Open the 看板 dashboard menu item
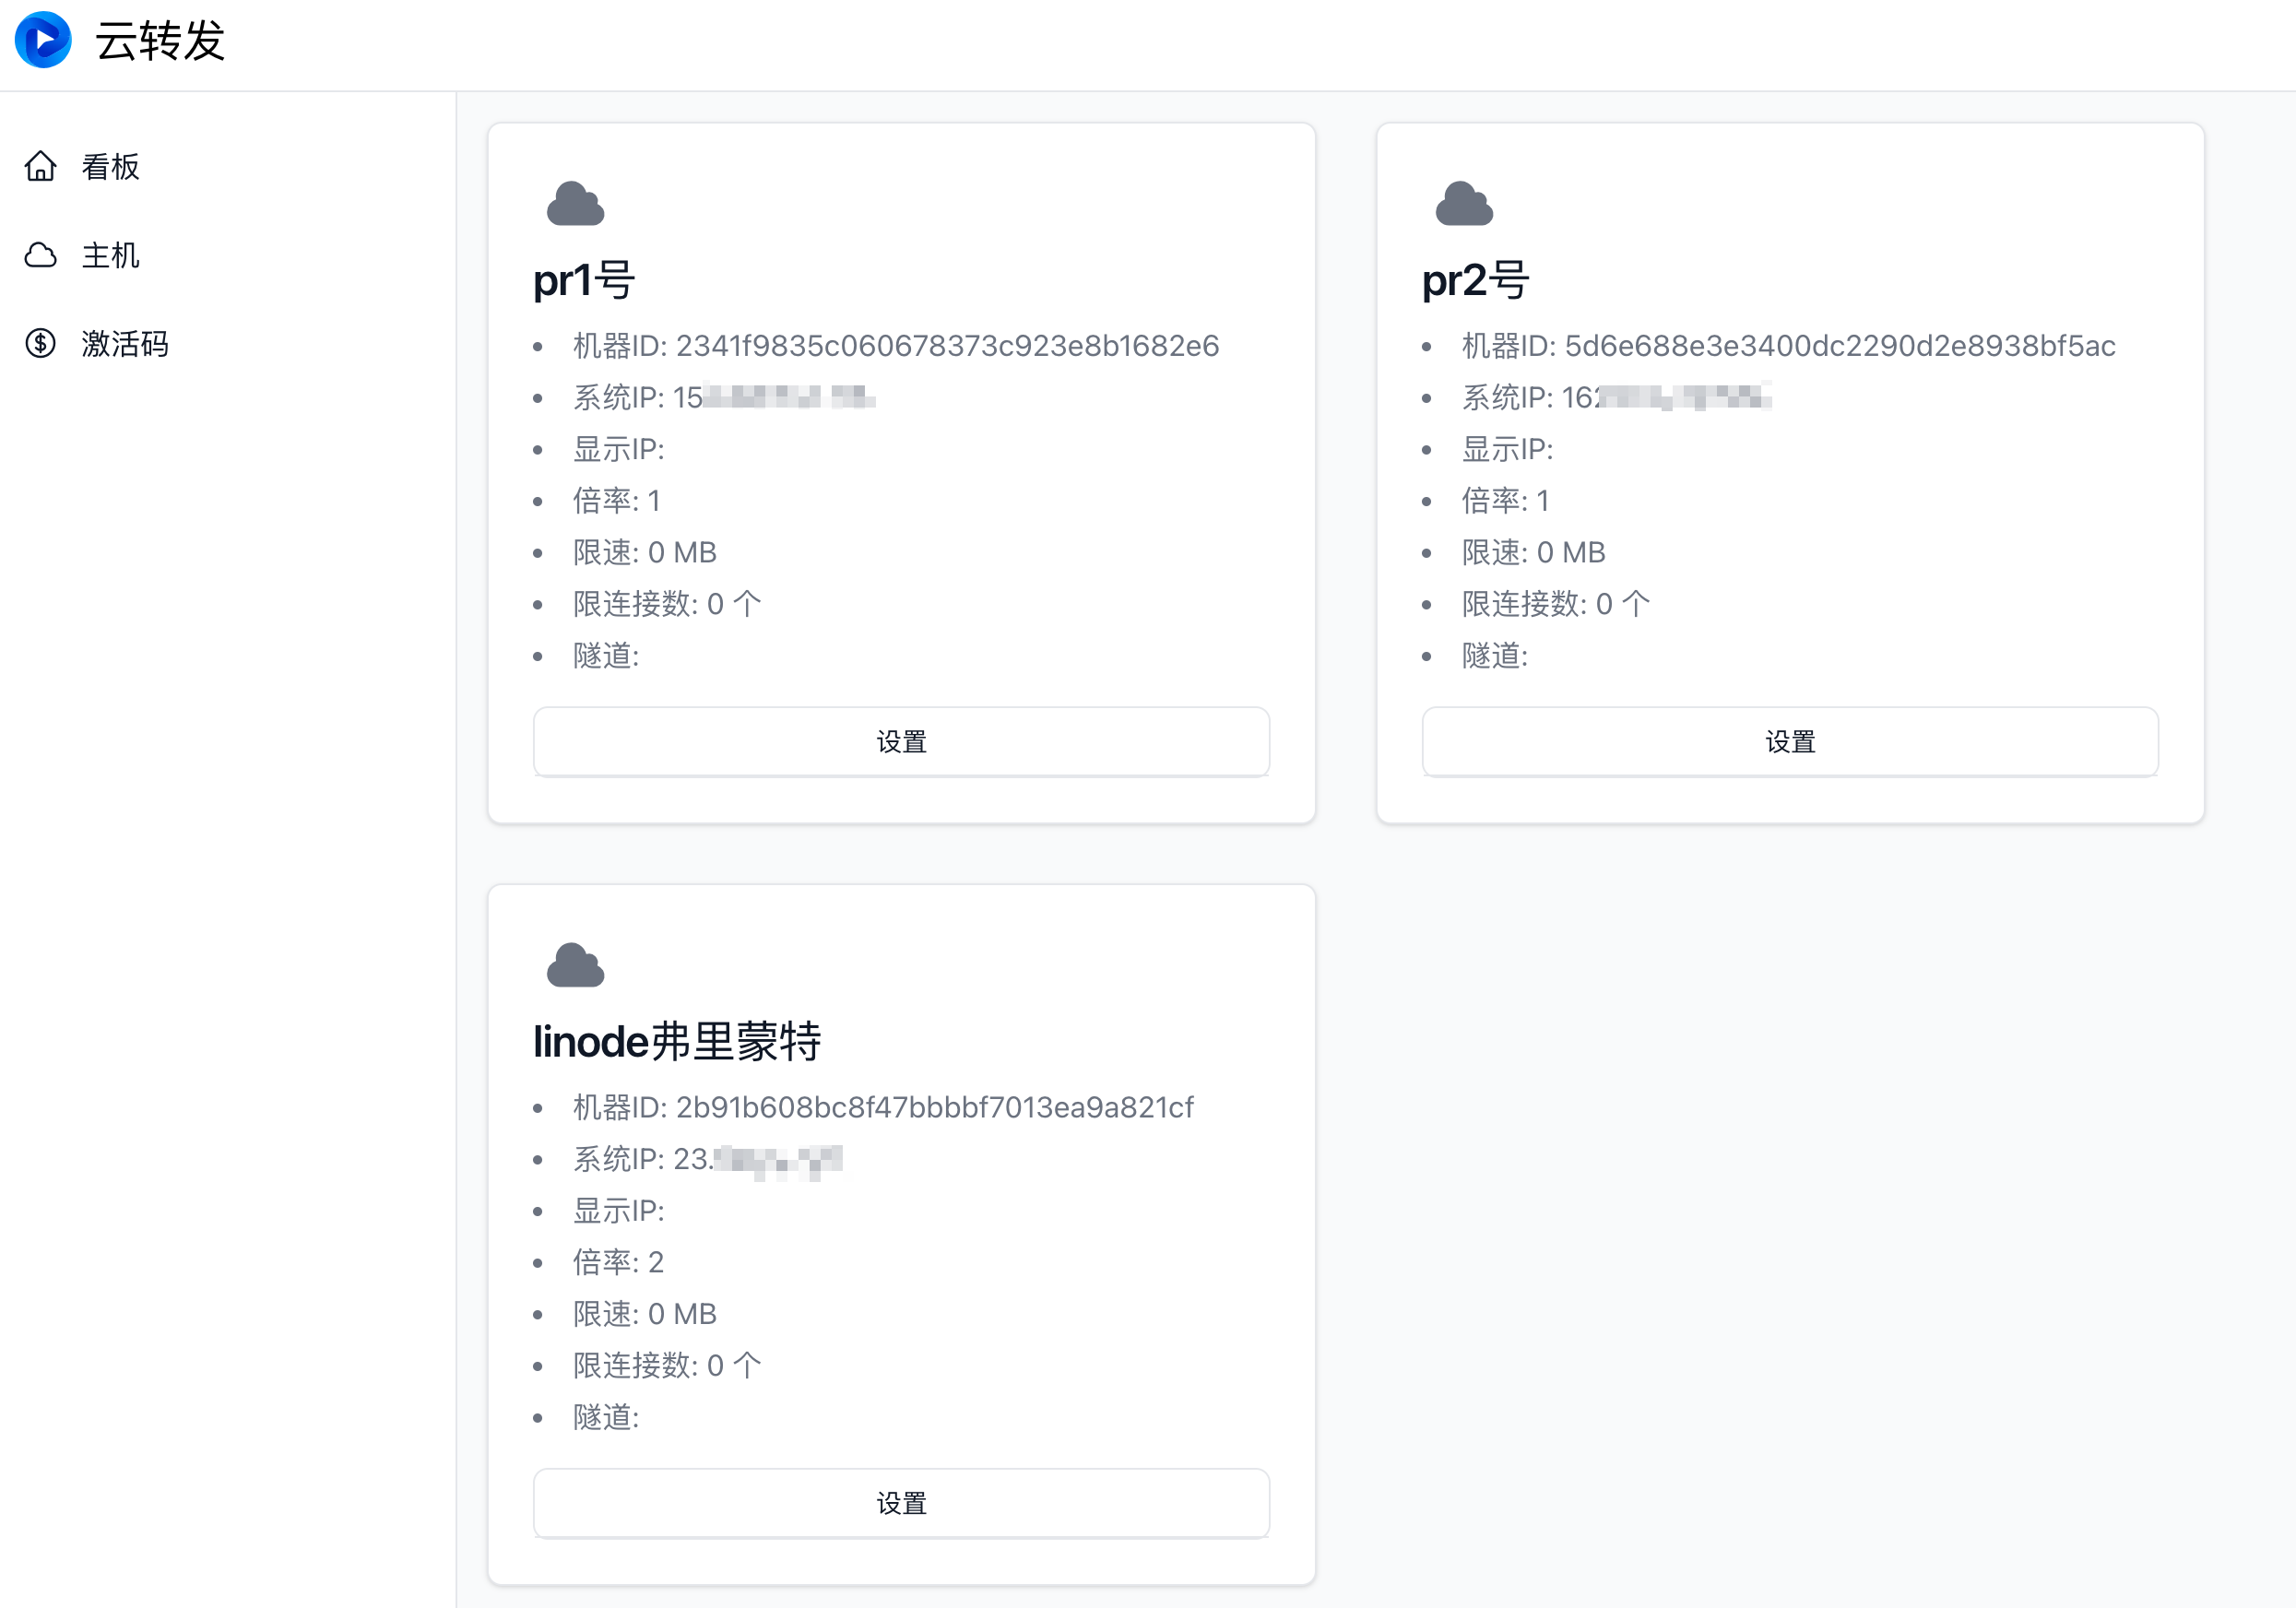The height and width of the screenshot is (1608, 2296). pyautogui.click(x=110, y=167)
